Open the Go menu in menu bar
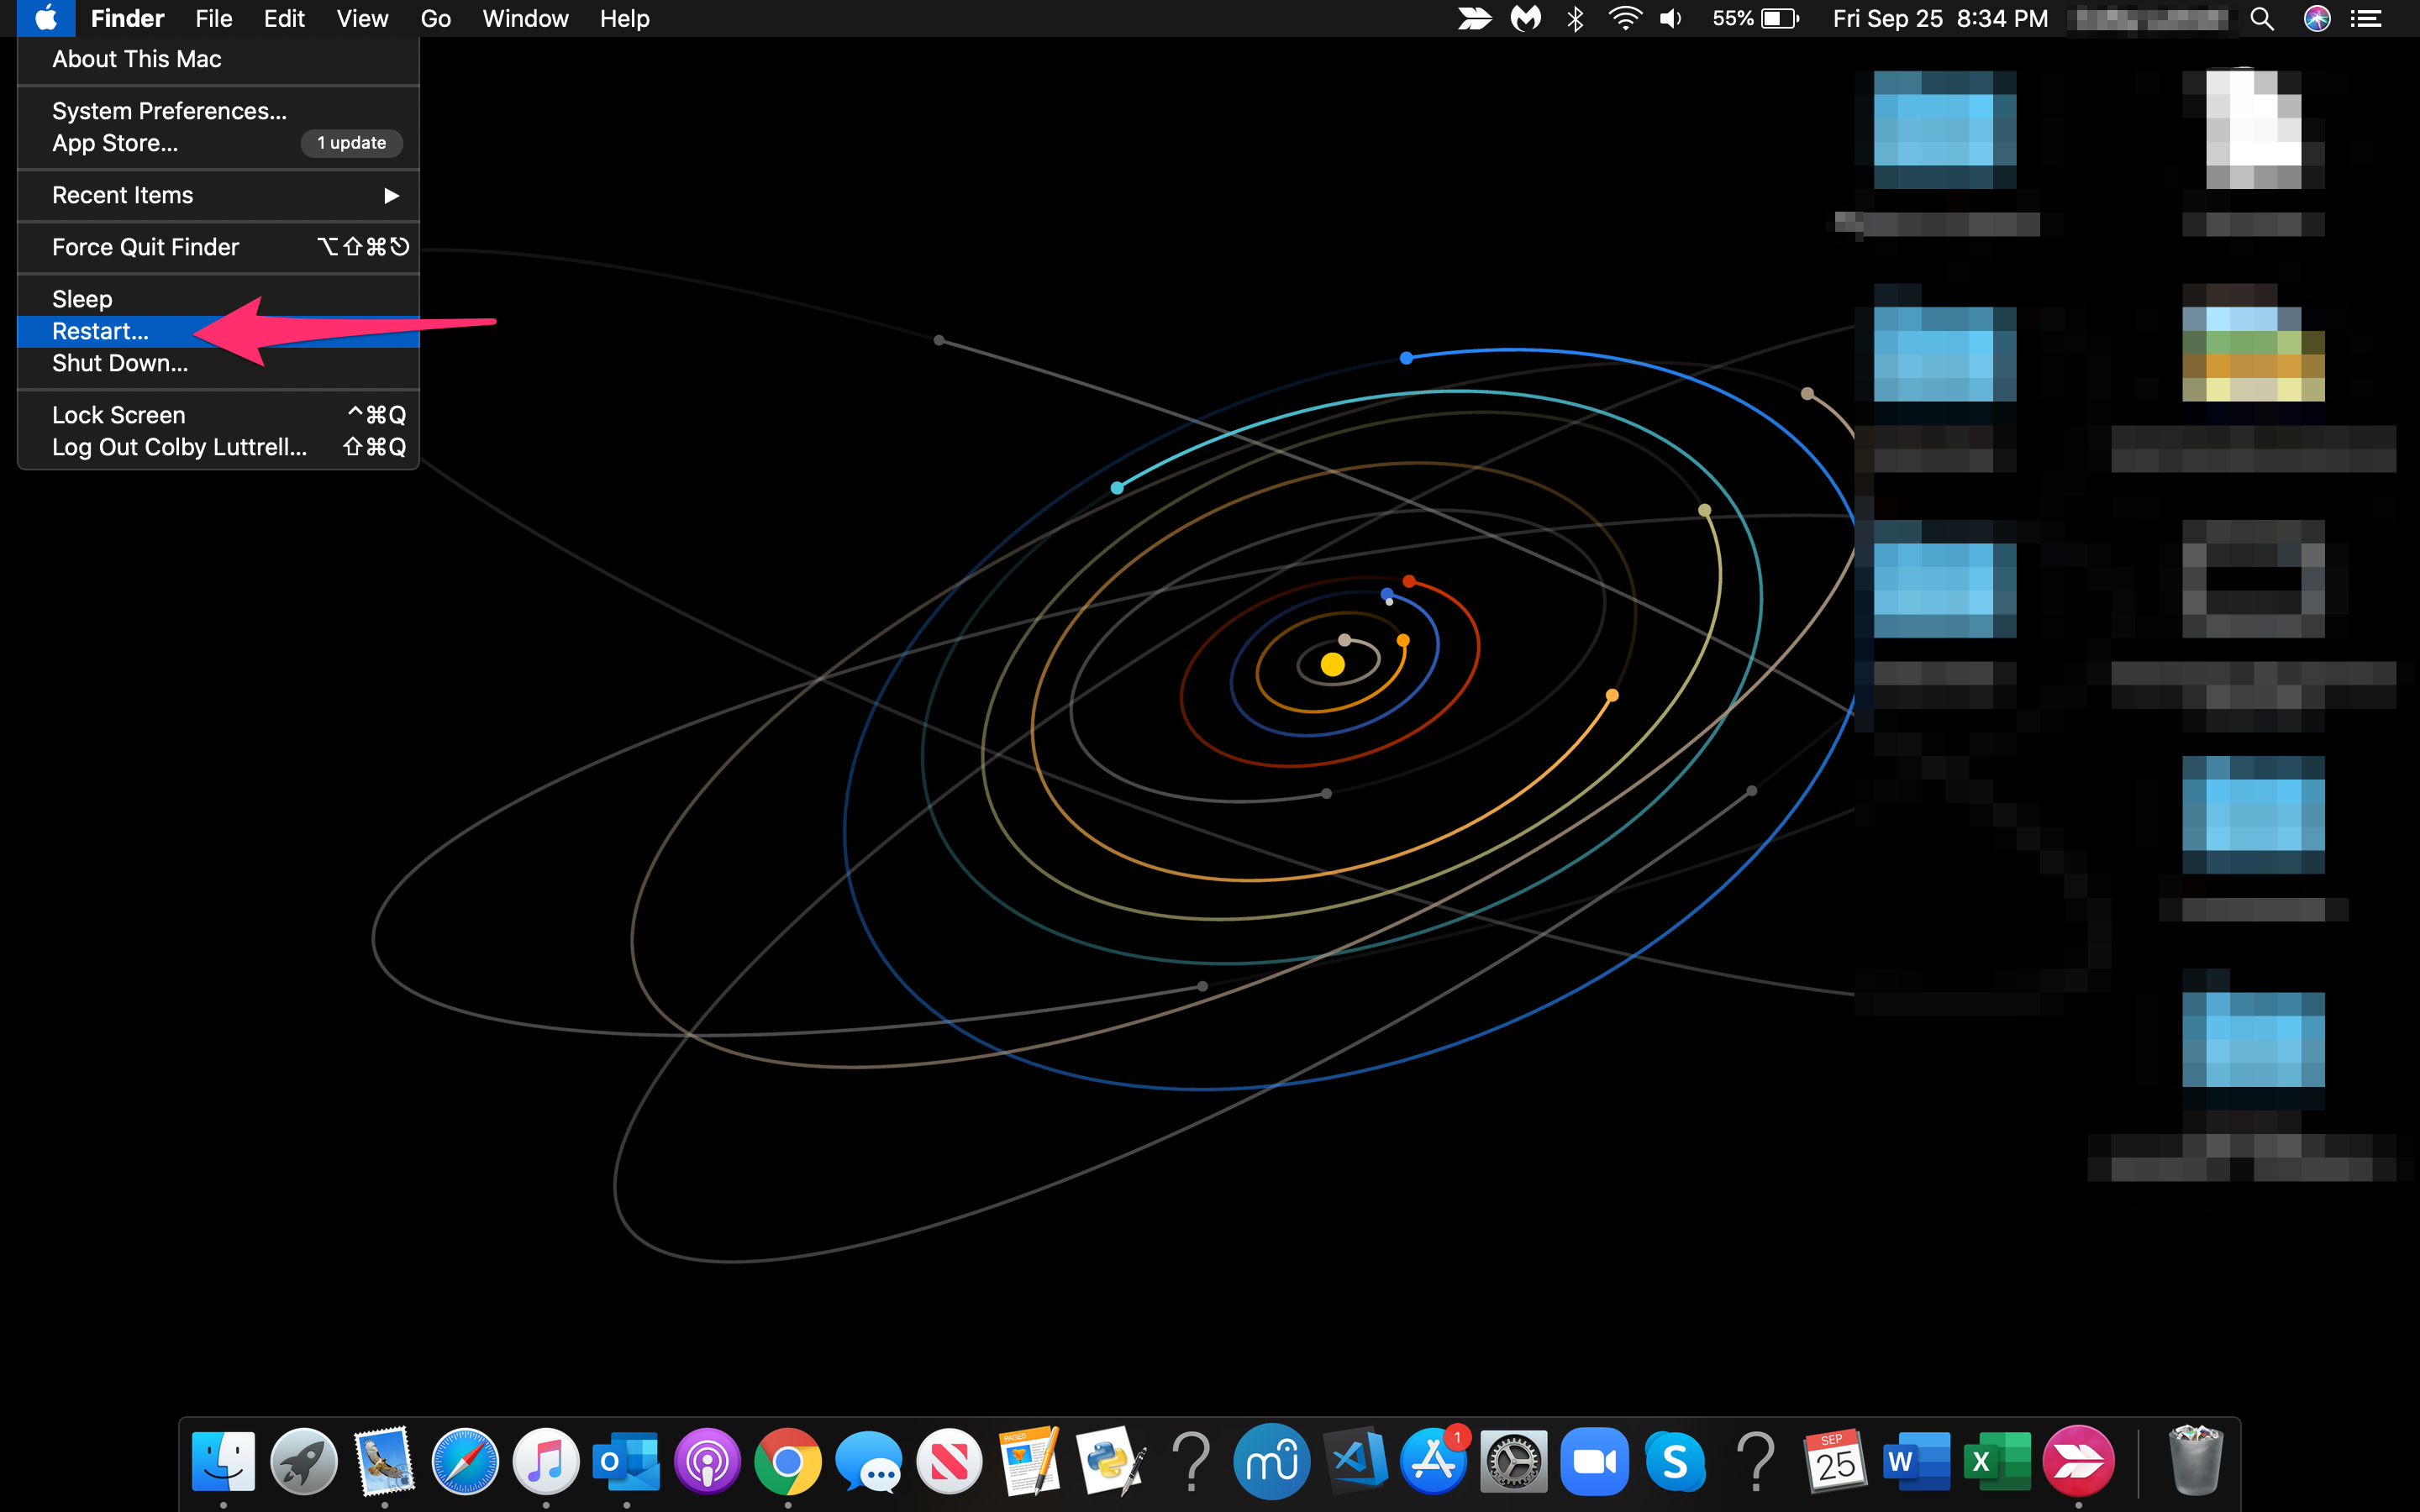 click(x=435, y=19)
